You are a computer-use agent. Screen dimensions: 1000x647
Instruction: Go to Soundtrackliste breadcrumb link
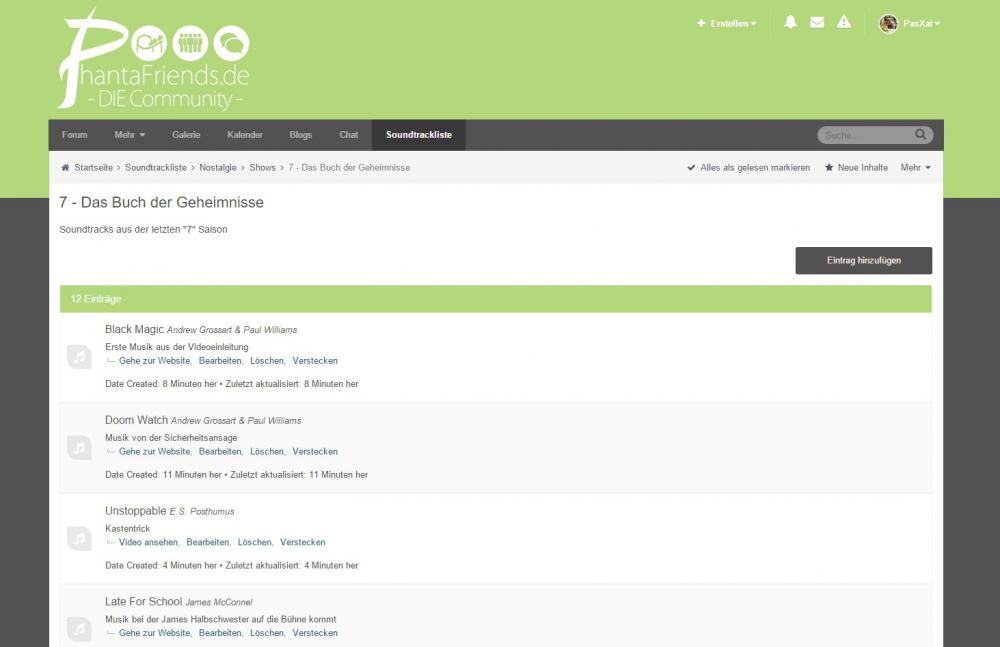coord(156,168)
